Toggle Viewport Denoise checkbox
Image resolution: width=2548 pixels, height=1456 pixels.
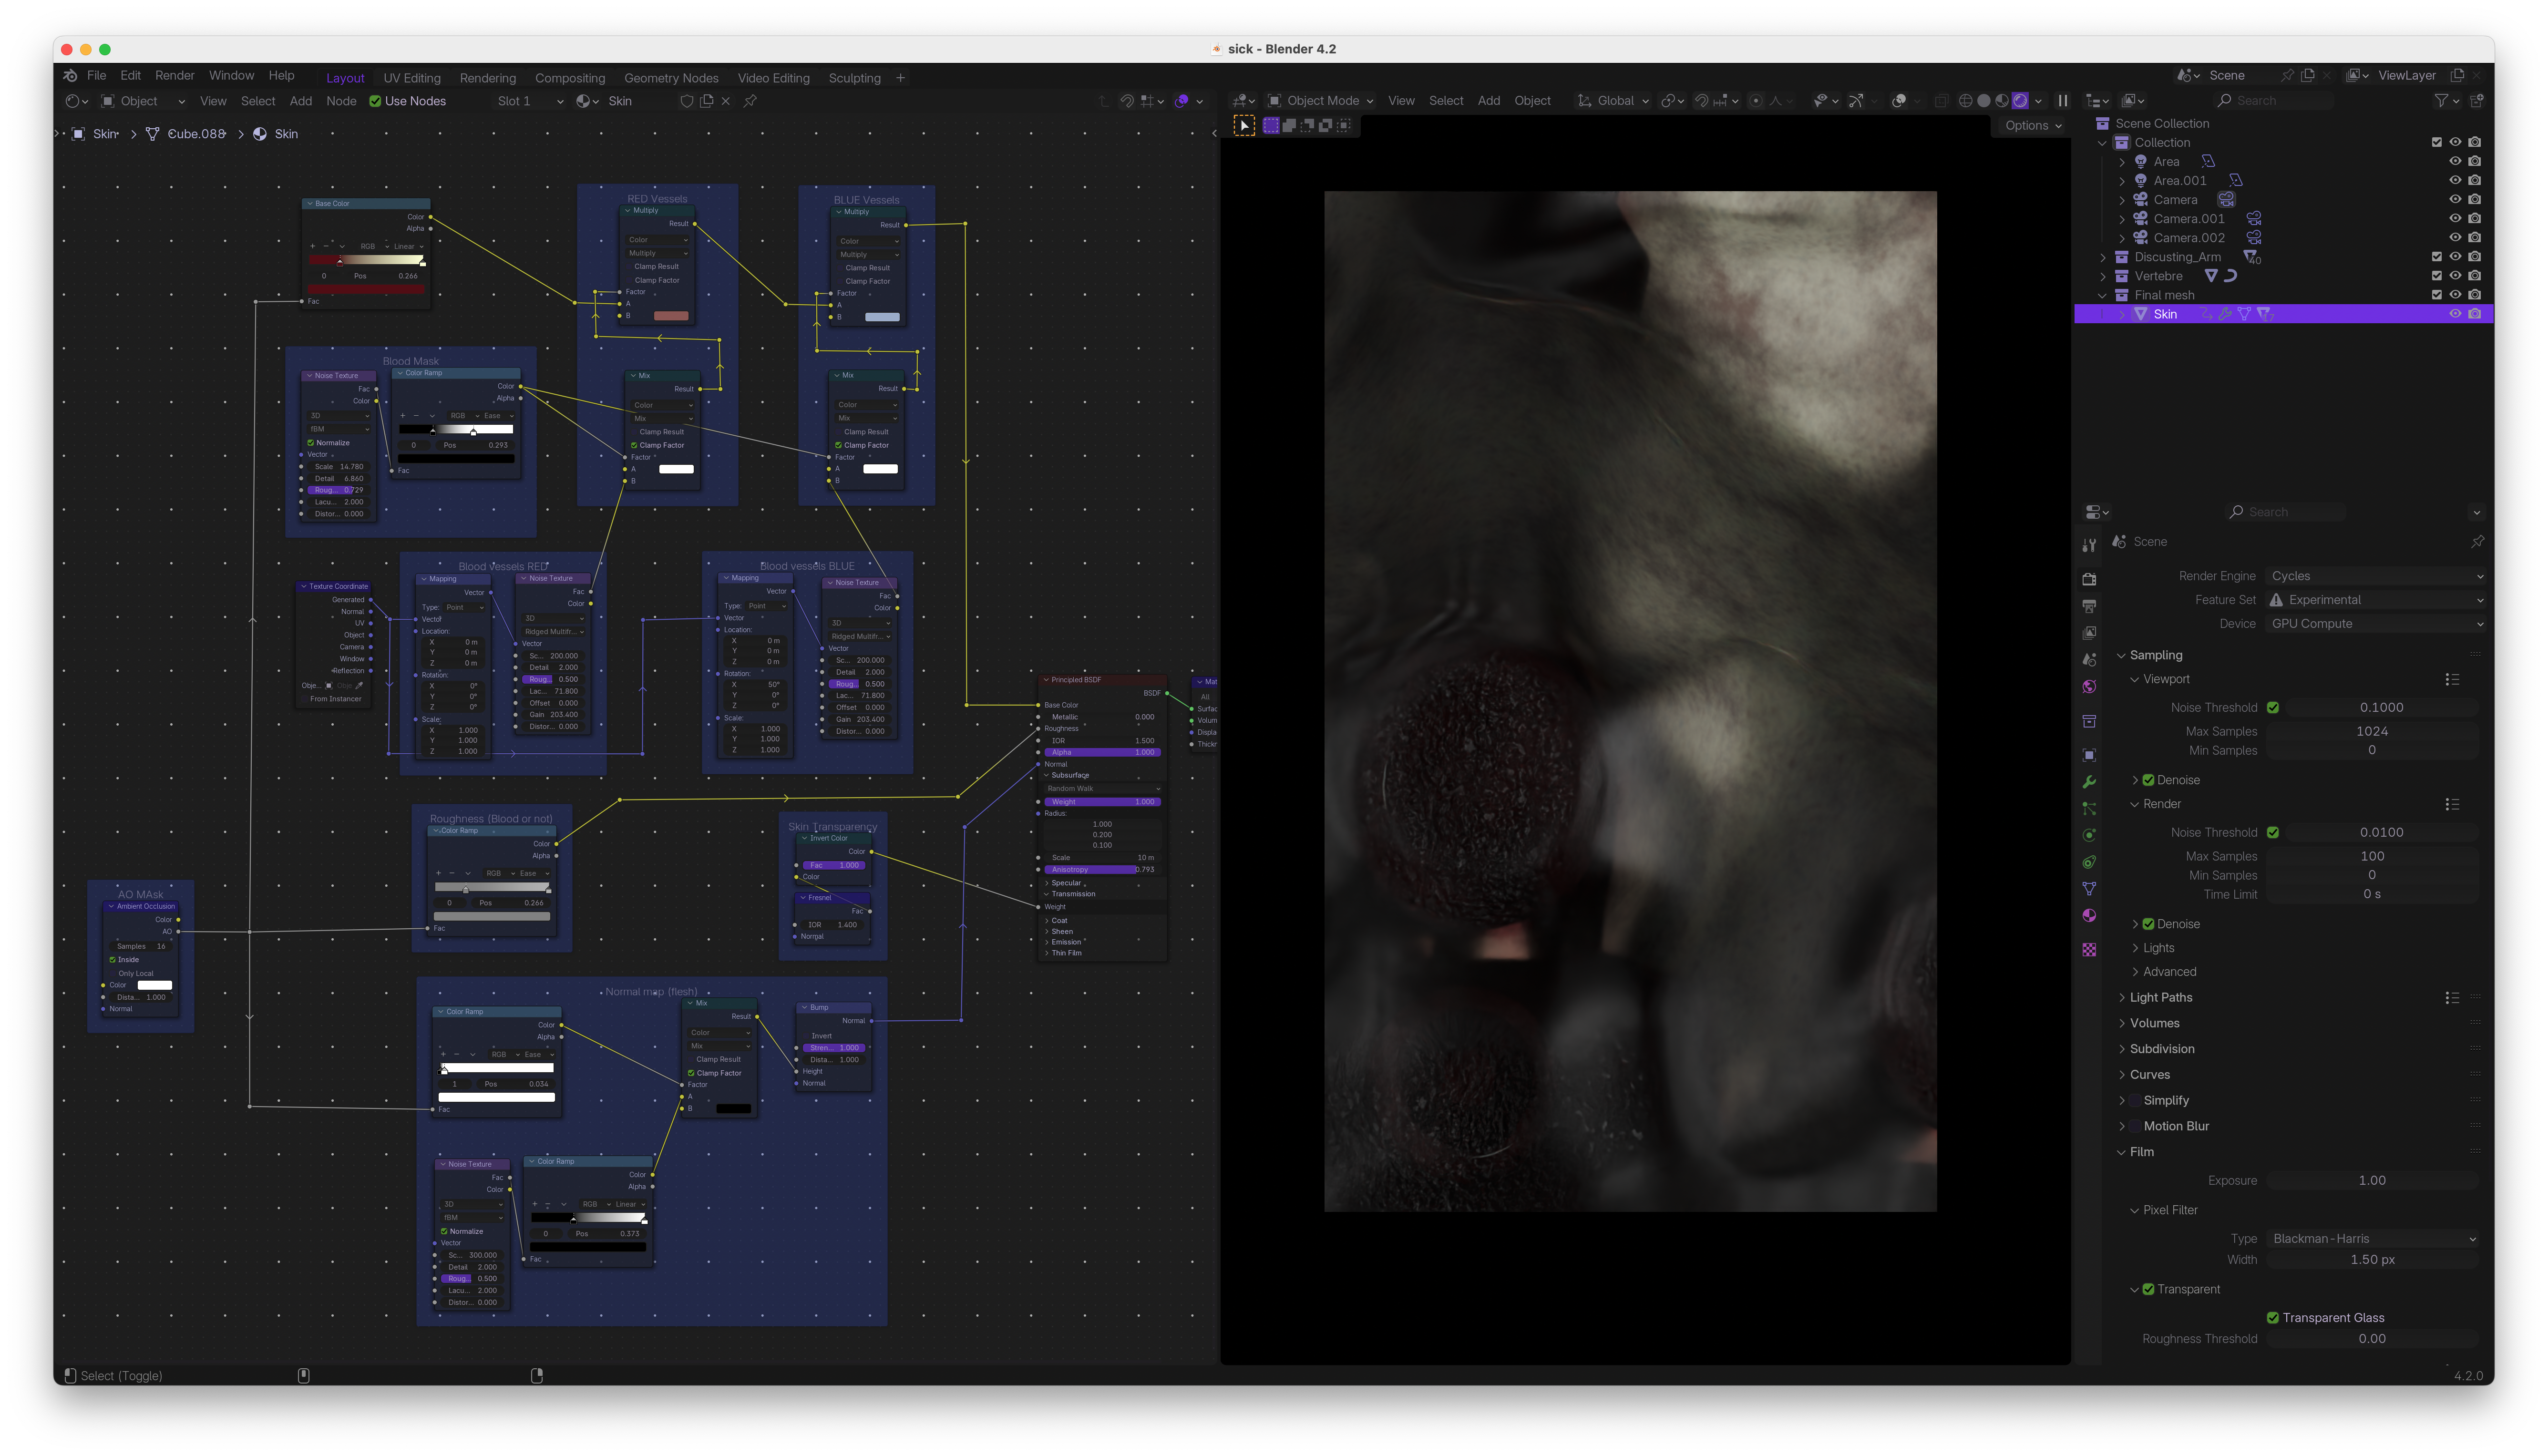click(x=2148, y=780)
